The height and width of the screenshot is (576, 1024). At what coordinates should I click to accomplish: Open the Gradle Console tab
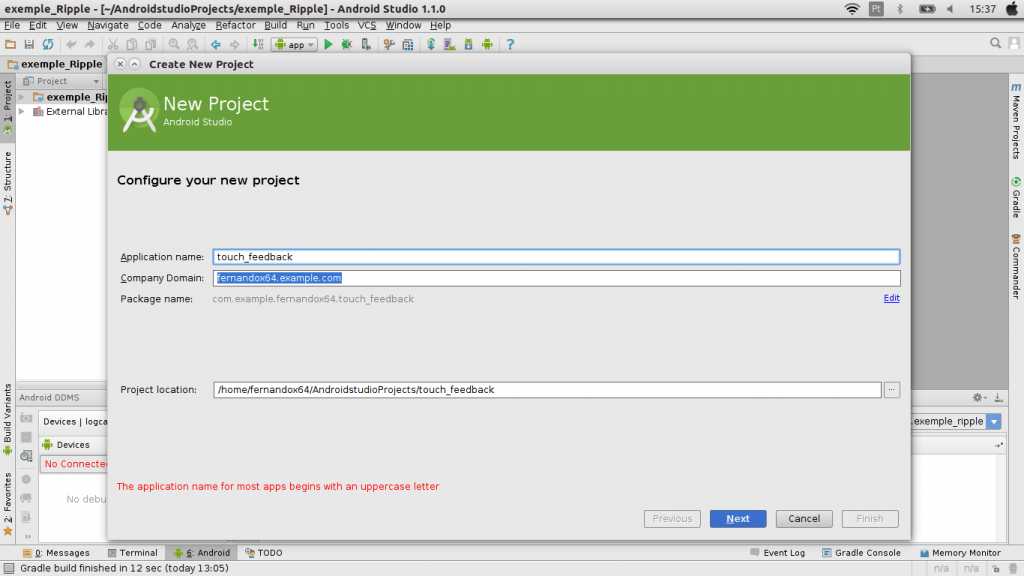point(861,552)
